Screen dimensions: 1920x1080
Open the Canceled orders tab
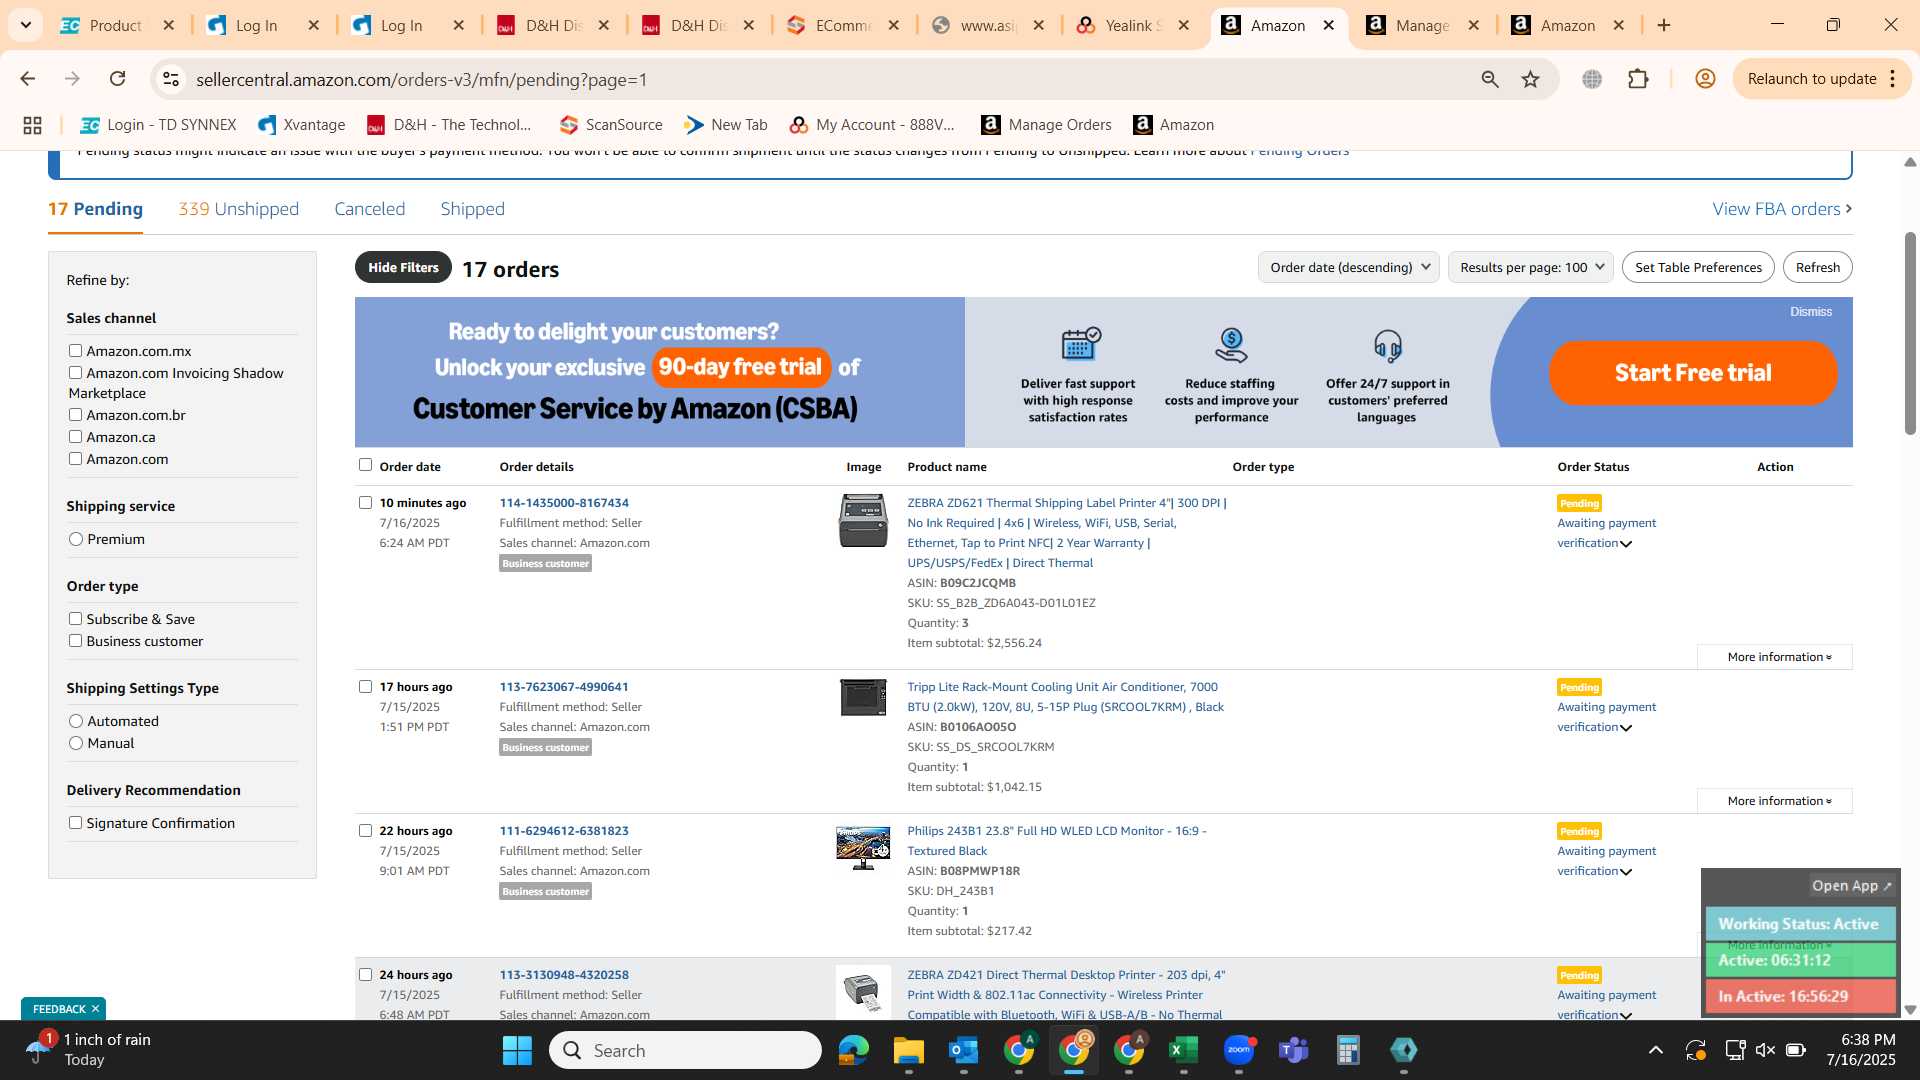[x=369, y=209]
